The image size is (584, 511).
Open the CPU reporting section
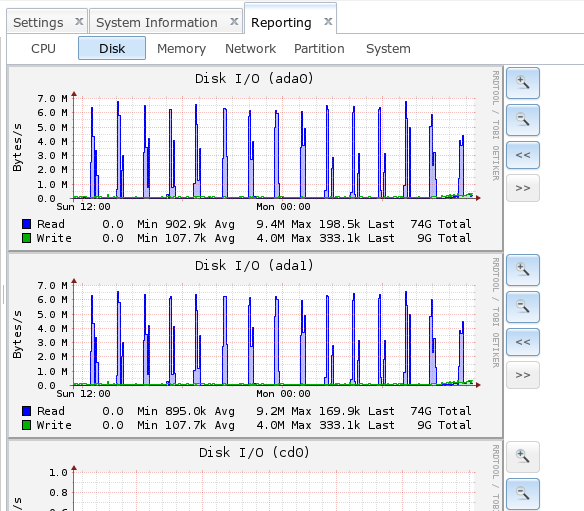coord(44,48)
